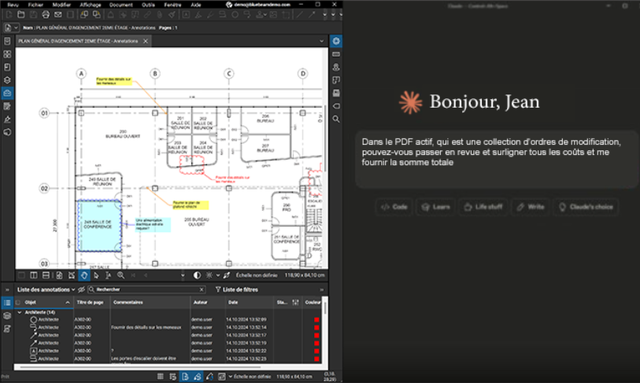Click the active Tool Chest icon in left sidebar
The height and width of the screenshot is (383, 640).
(7, 93)
